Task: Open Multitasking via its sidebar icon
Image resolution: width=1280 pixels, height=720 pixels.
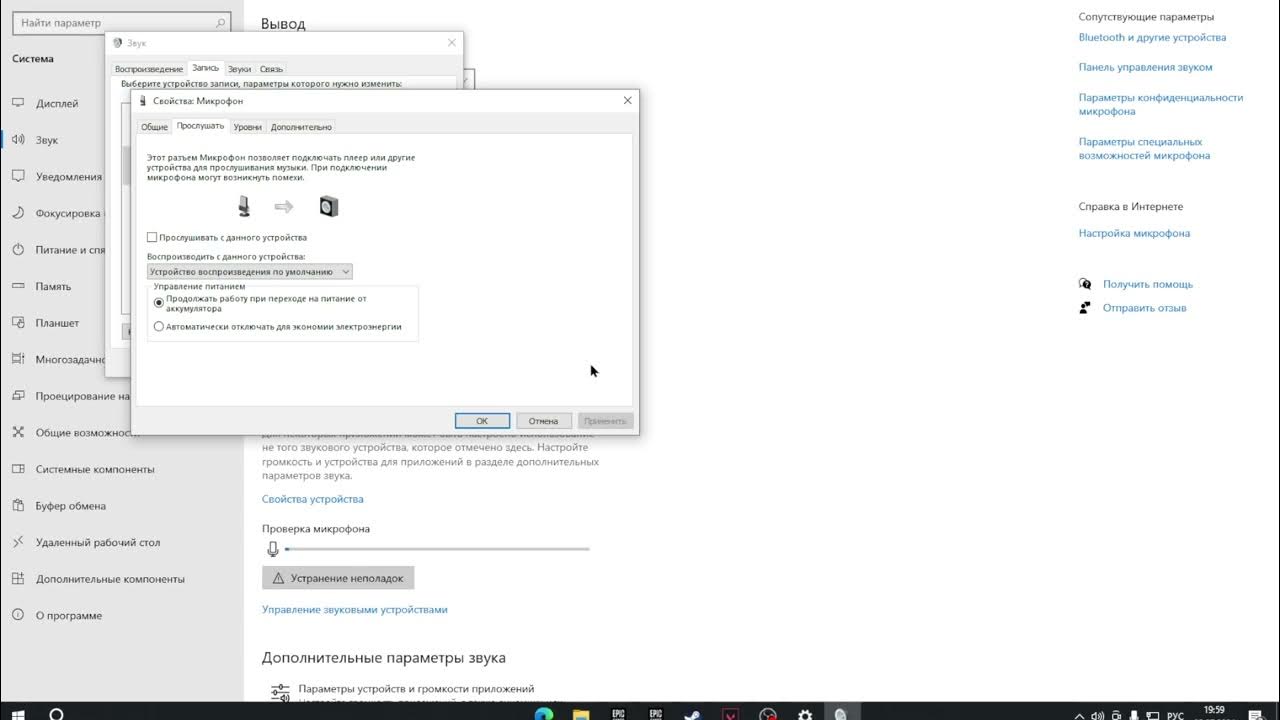Action: [x=18, y=359]
